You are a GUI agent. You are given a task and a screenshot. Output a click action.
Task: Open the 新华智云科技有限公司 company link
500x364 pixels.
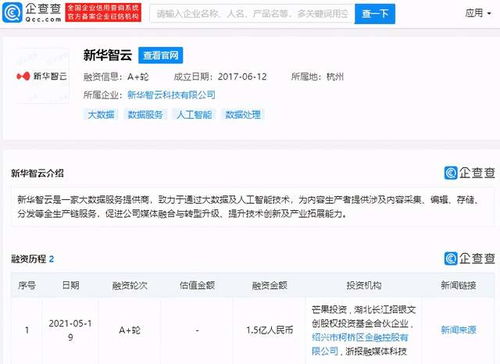pyautogui.click(x=171, y=95)
